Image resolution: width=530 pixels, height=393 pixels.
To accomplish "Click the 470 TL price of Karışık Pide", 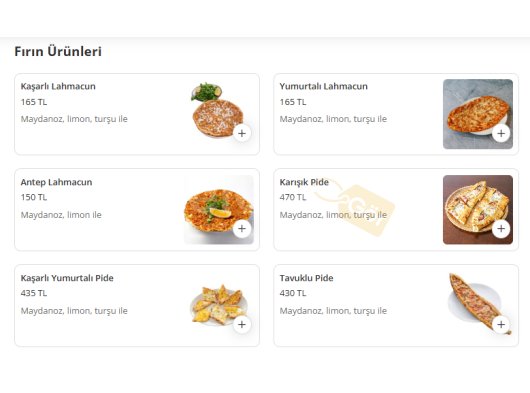I will coord(293,197).
